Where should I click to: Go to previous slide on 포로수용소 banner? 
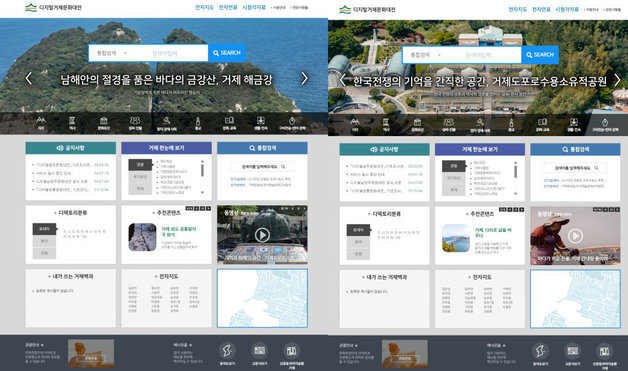pos(342,80)
